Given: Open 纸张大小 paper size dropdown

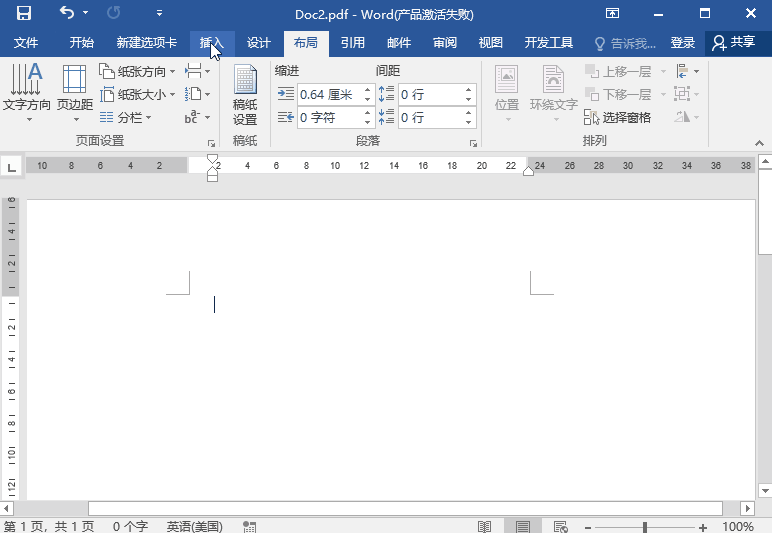Looking at the screenshot, I should coord(137,94).
